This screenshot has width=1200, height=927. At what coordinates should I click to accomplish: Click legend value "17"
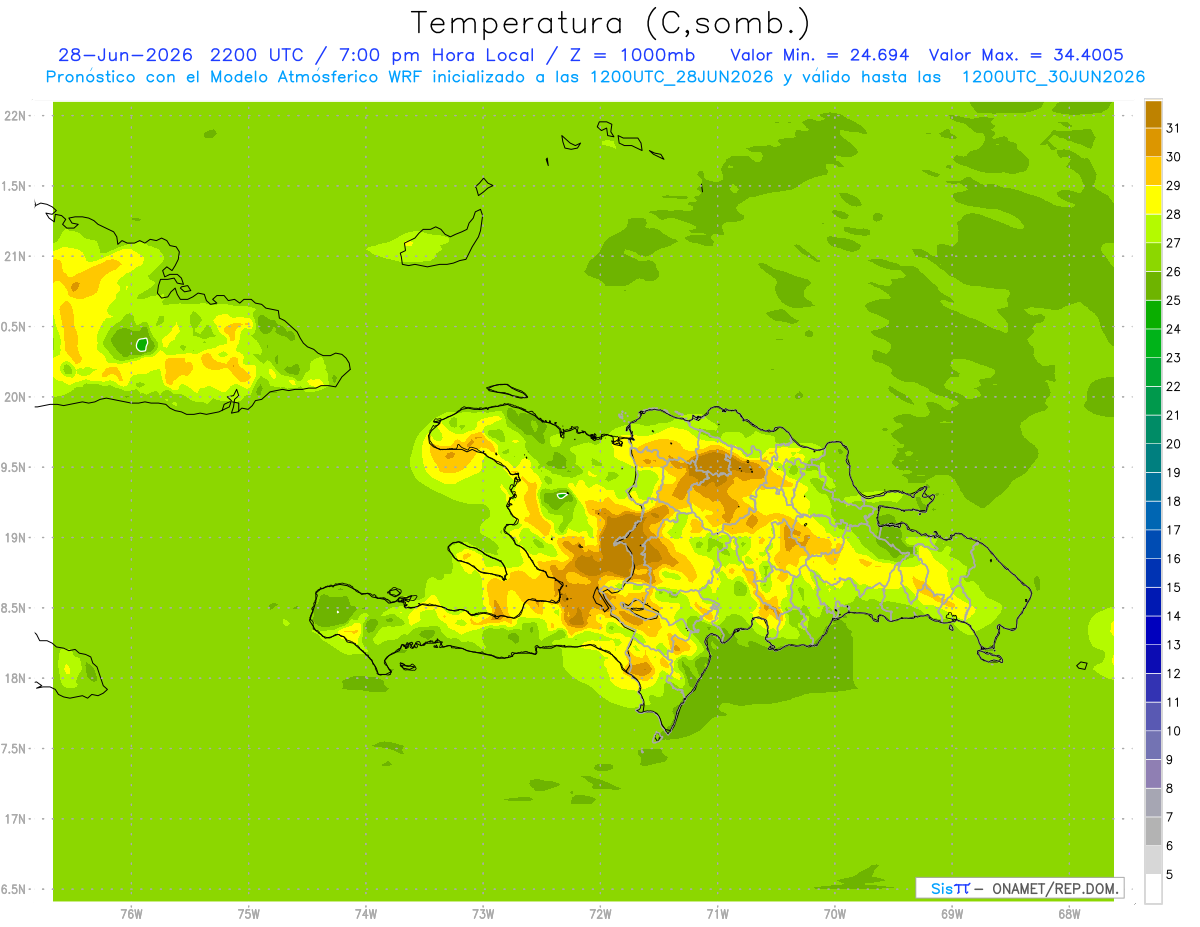pyautogui.click(x=1173, y=530)
